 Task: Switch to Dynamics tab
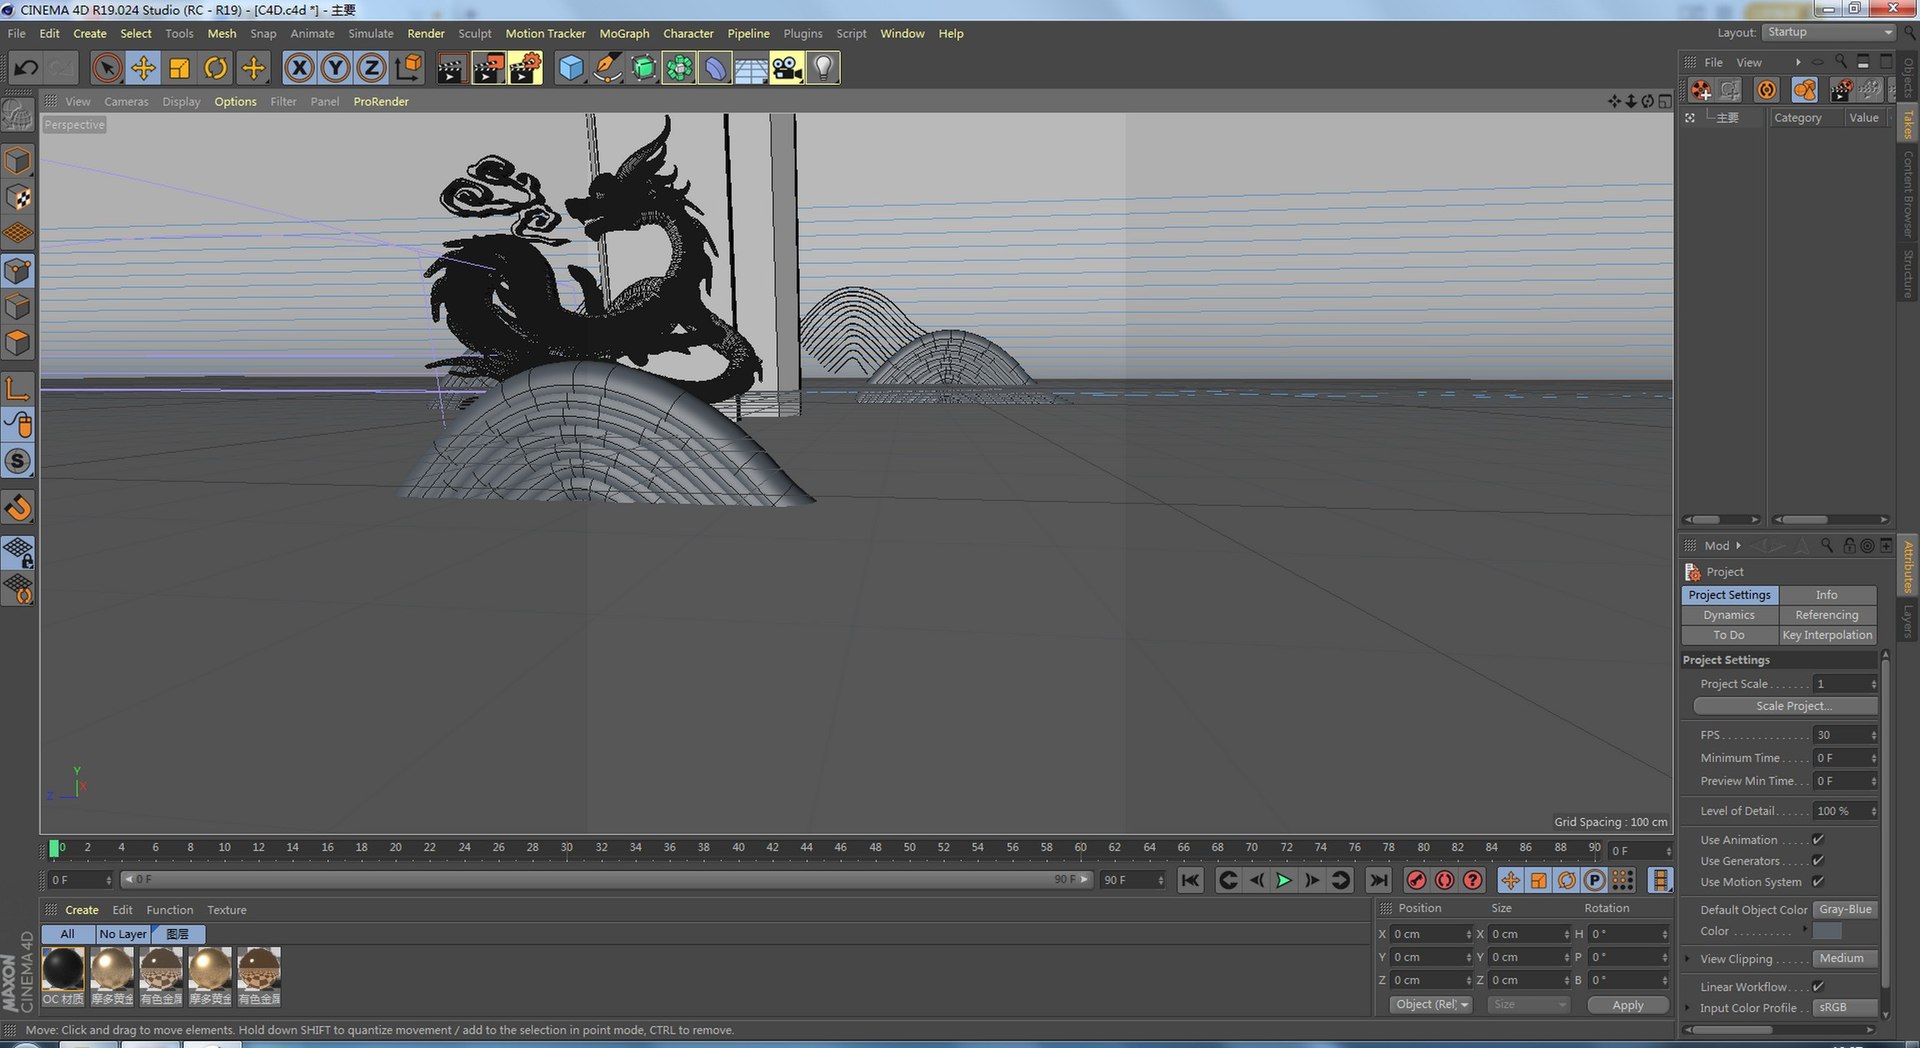[1729, 615]
